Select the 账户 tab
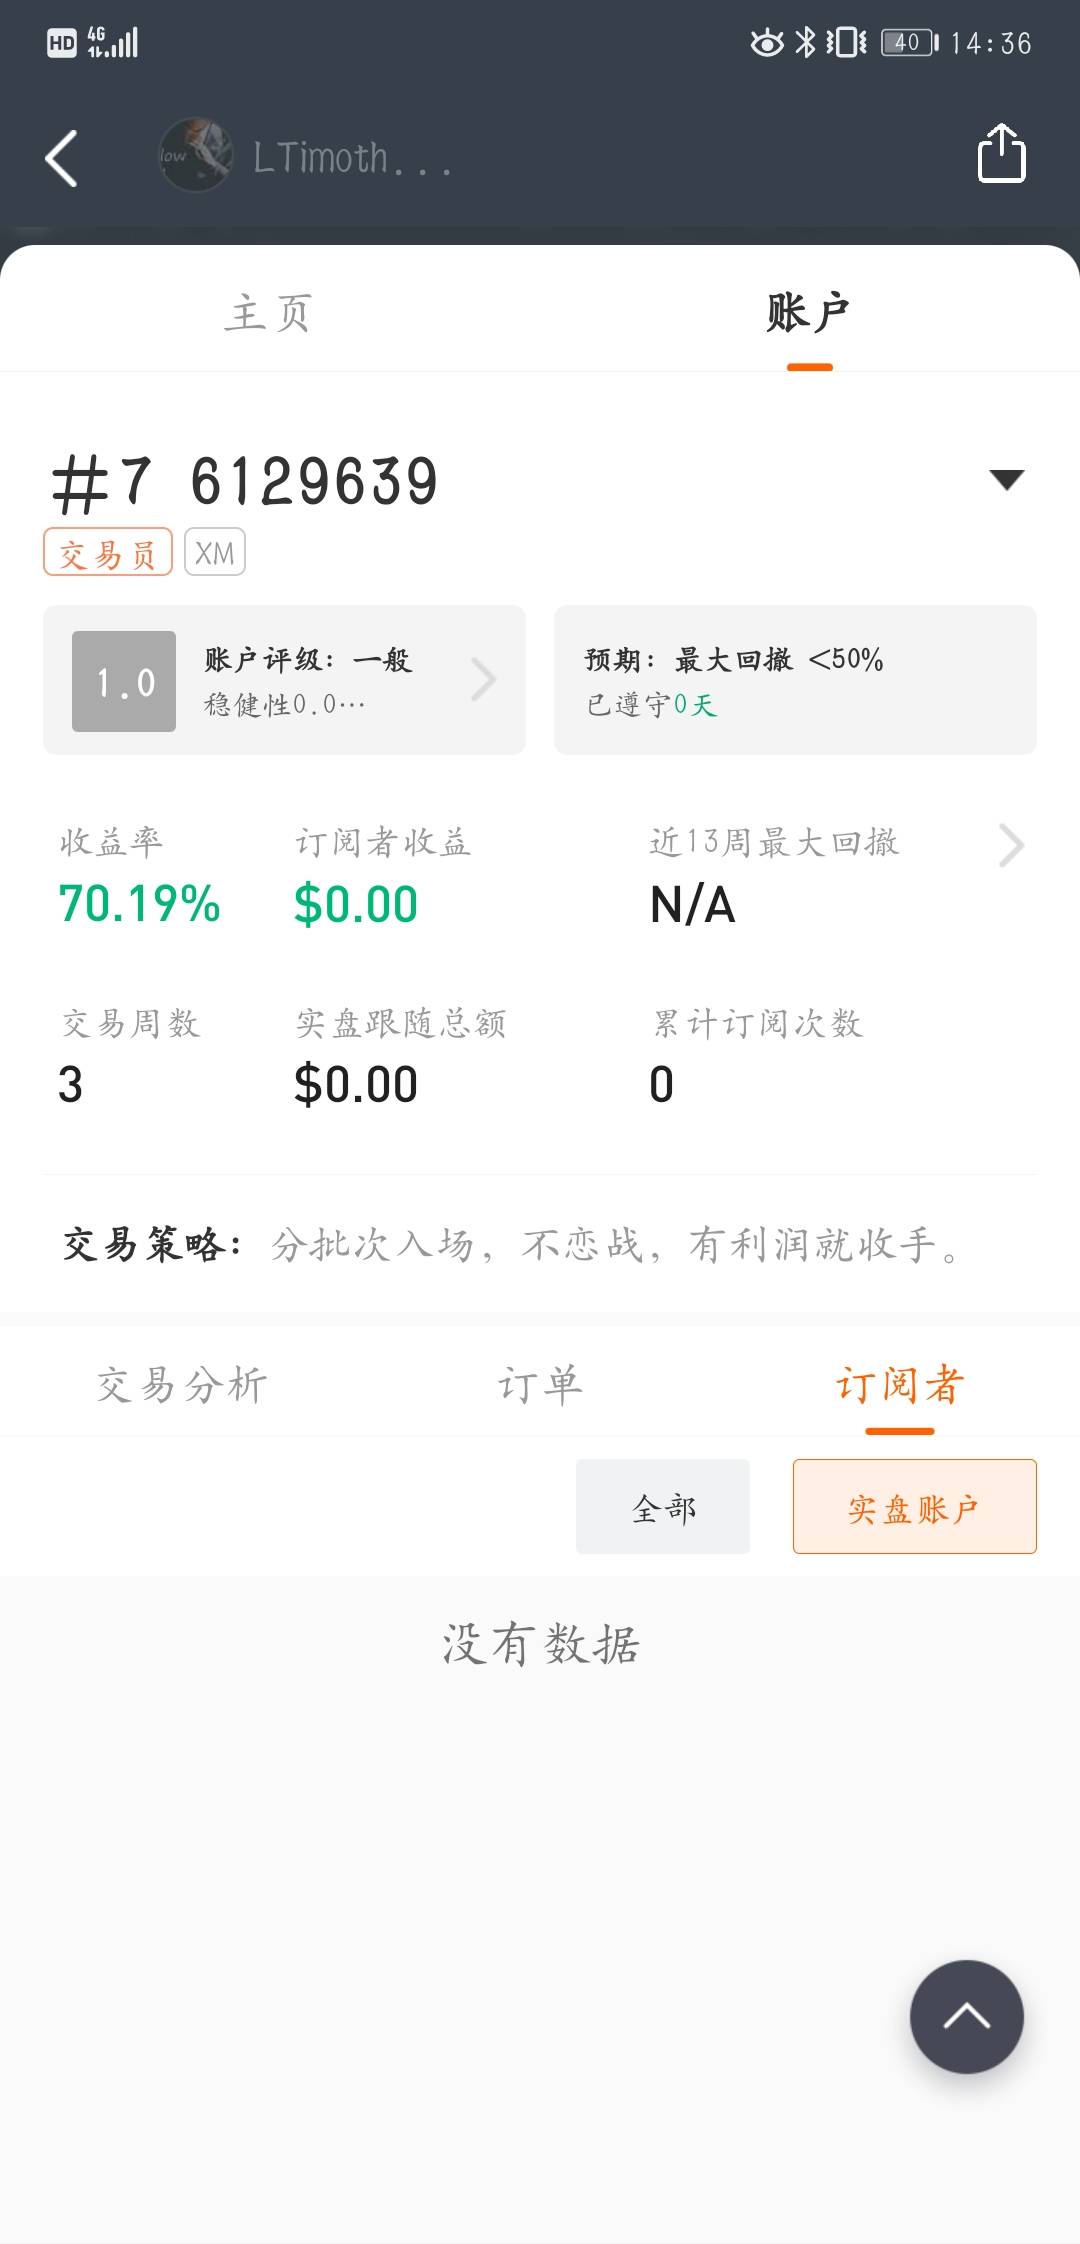This screenshot has height=2244, width=1080. tap(809, 313)
